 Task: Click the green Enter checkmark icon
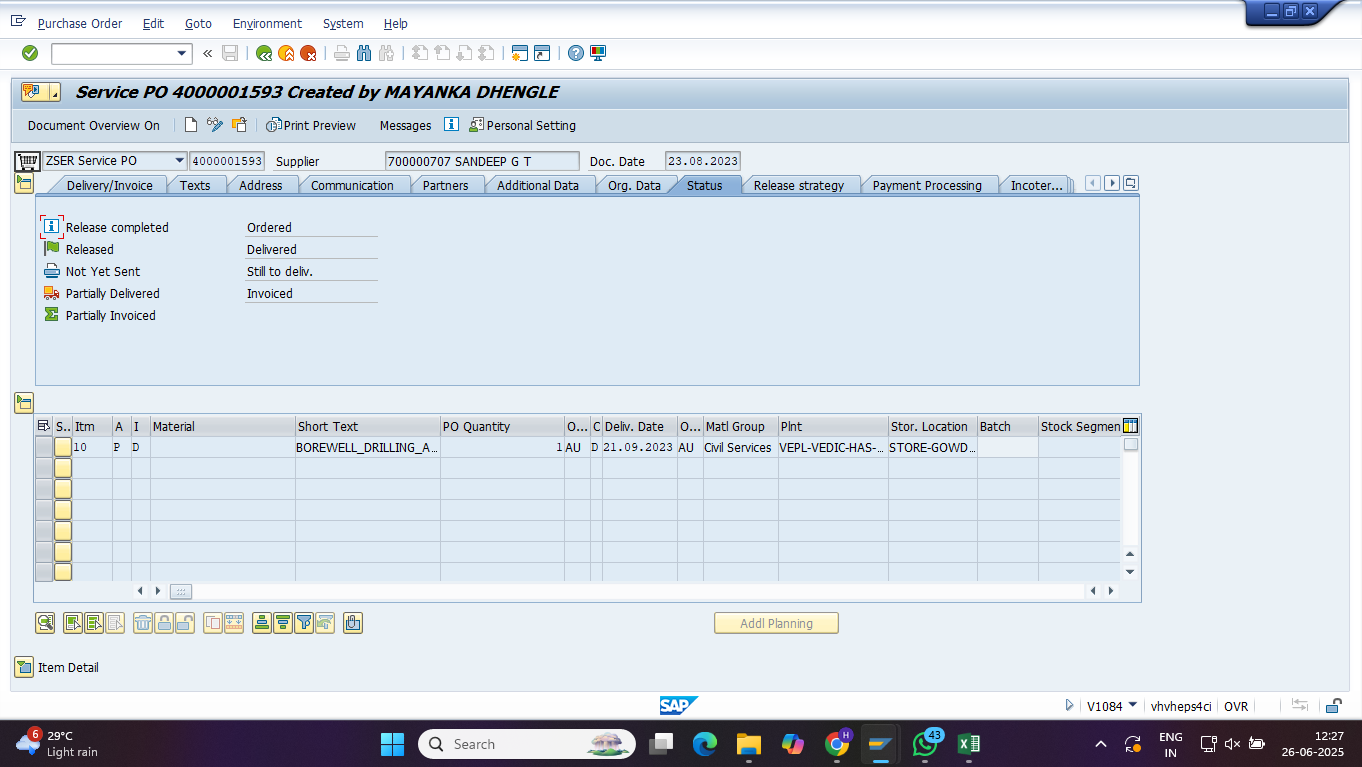pos(30,53)
